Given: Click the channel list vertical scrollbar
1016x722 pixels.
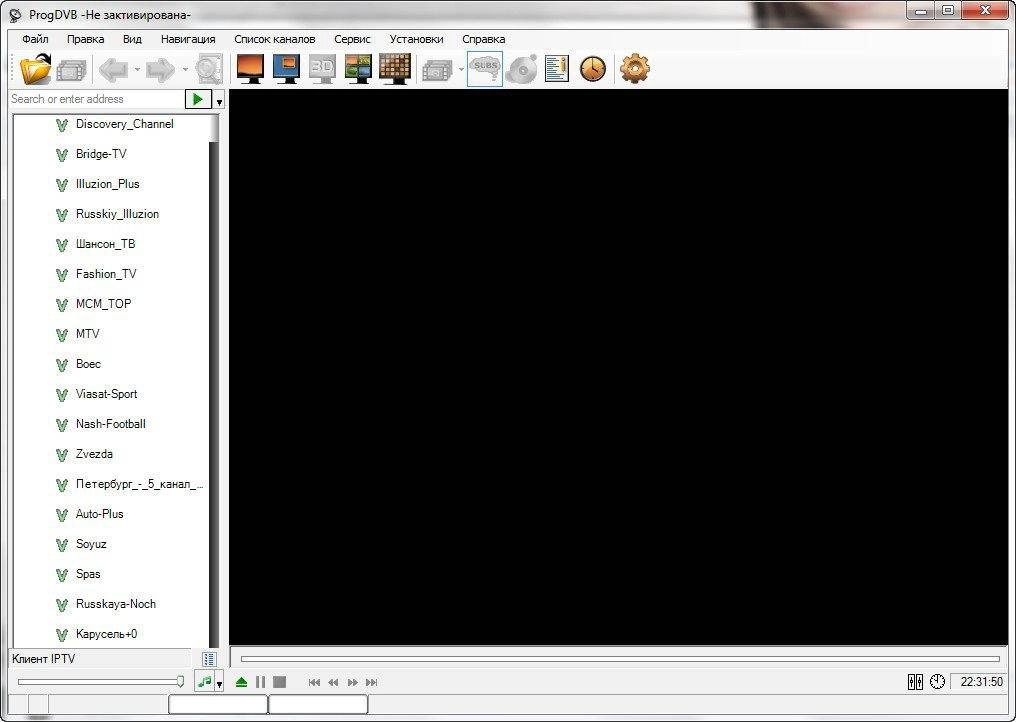Looking at the screenshot, I should click(x=214, y=381).
